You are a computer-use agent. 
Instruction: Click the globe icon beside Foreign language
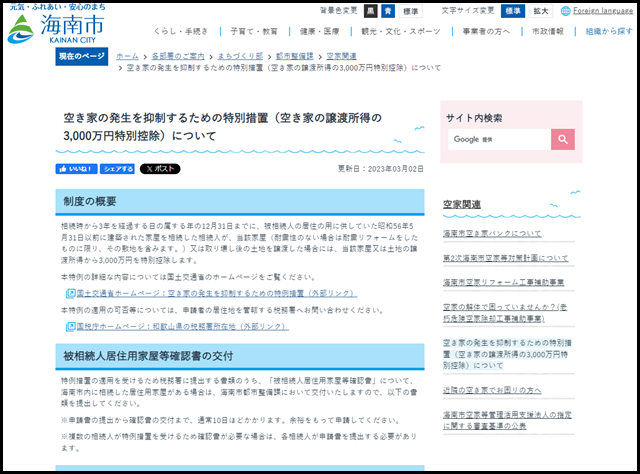tap(565, 11)
